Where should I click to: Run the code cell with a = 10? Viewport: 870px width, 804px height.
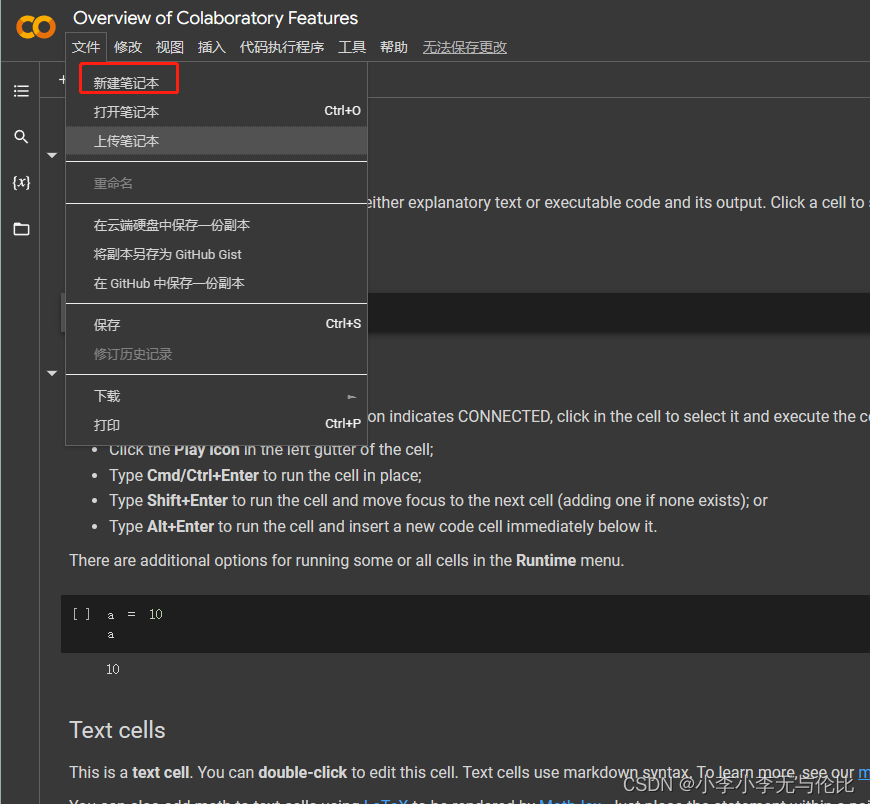click(x=81, y=614)
